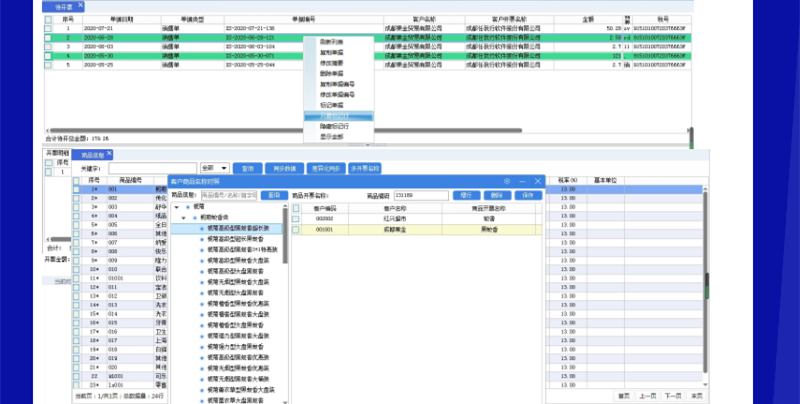
Task: Focus the 商品信息 search box in dialog
Action: (229, 195)
